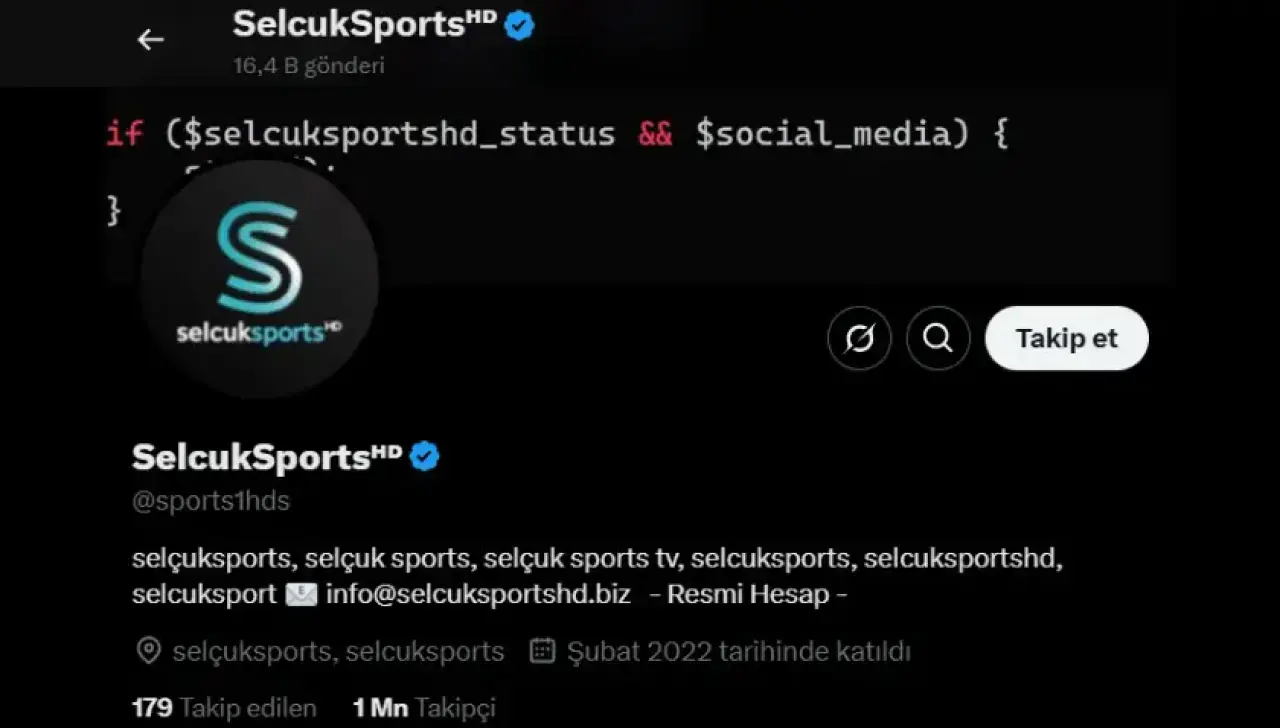Click the location pin icon
Image resolution: width=1280 pixels, height=728 pixels.
click(148, 652)
